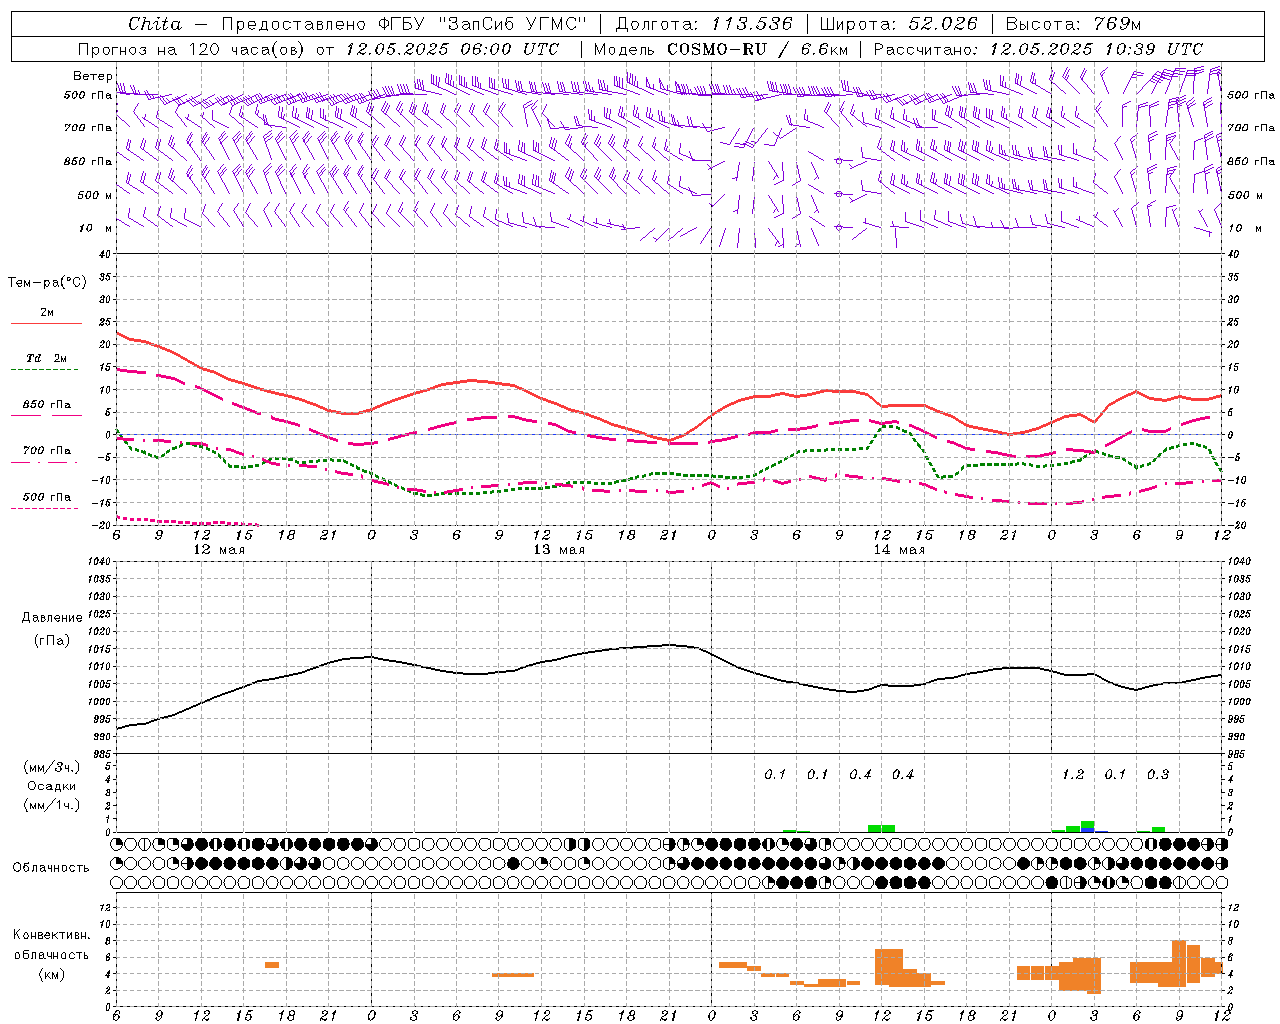Click the (мм/3ч.) precipitation unit label
The height and width of the screenshot is (1024, 1280).
pos(52,767)
